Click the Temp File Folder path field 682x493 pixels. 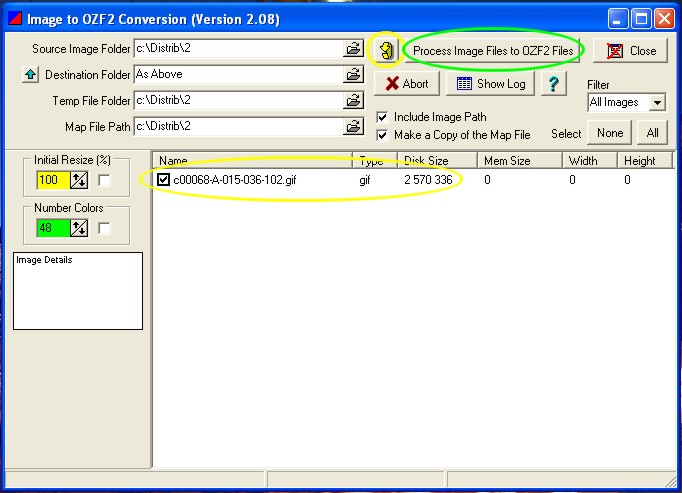click(x=238, y=101)
